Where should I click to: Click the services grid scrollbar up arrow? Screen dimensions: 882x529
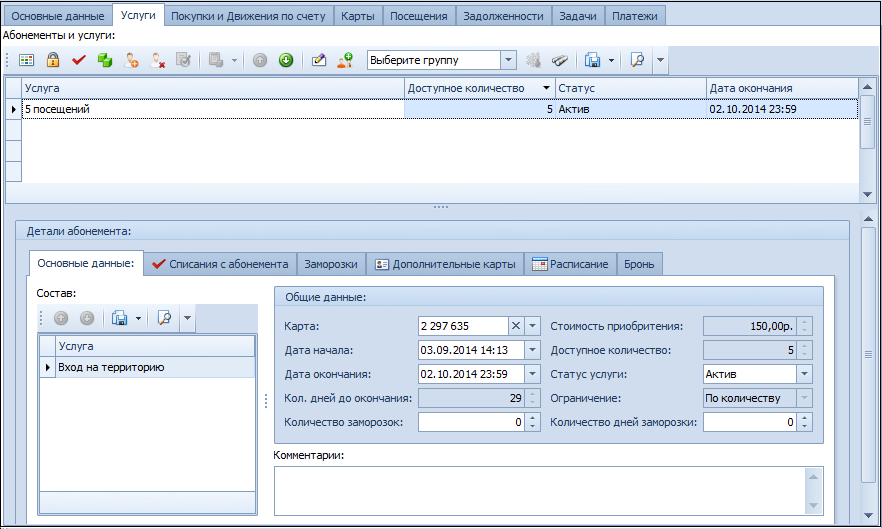[867, 87]
